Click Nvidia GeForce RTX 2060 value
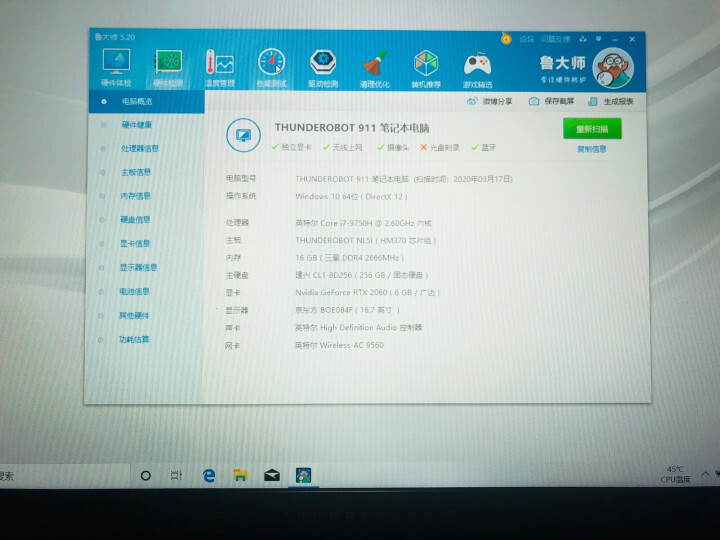The height and width of the screenshot is (540, 720). click(367, 292)
